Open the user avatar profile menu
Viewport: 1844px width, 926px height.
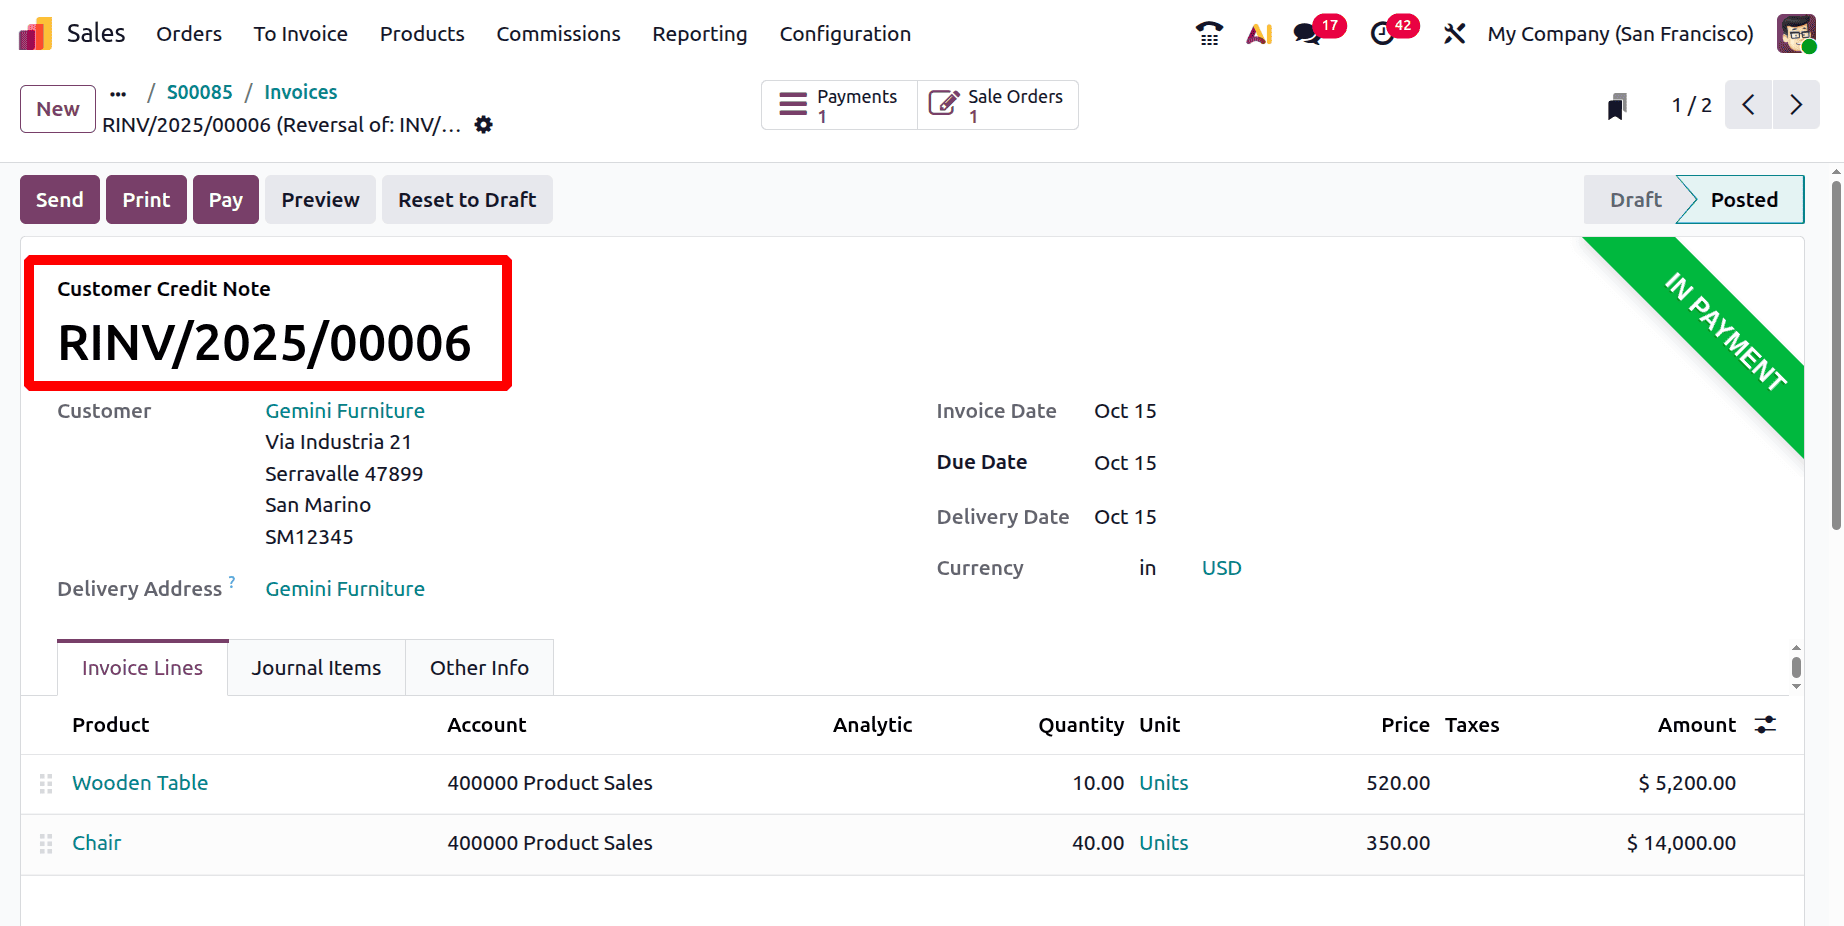(x=1796, y=33)
